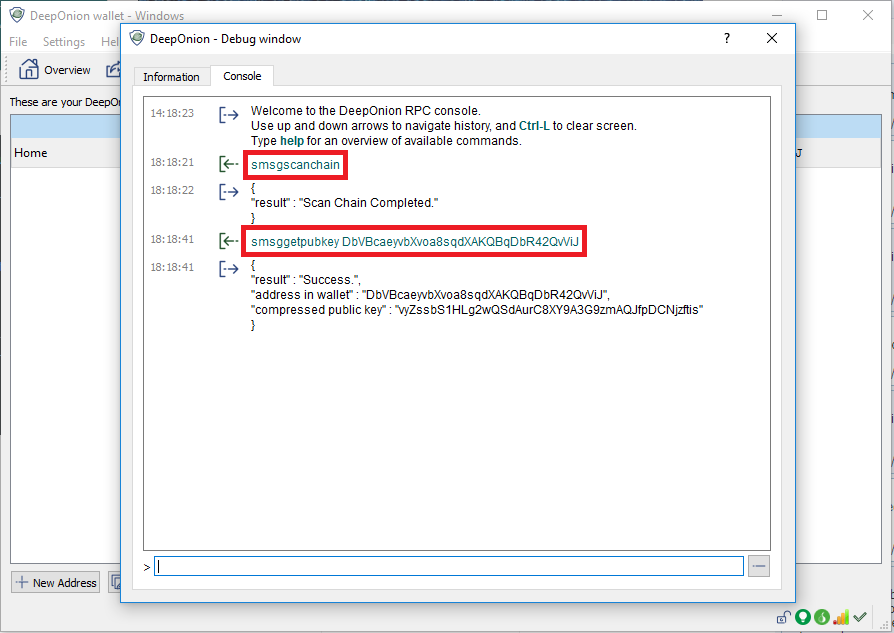Click the green checkmark sync status icon
The width and height of the screenshot is (894, 633).
coord(860,617)
